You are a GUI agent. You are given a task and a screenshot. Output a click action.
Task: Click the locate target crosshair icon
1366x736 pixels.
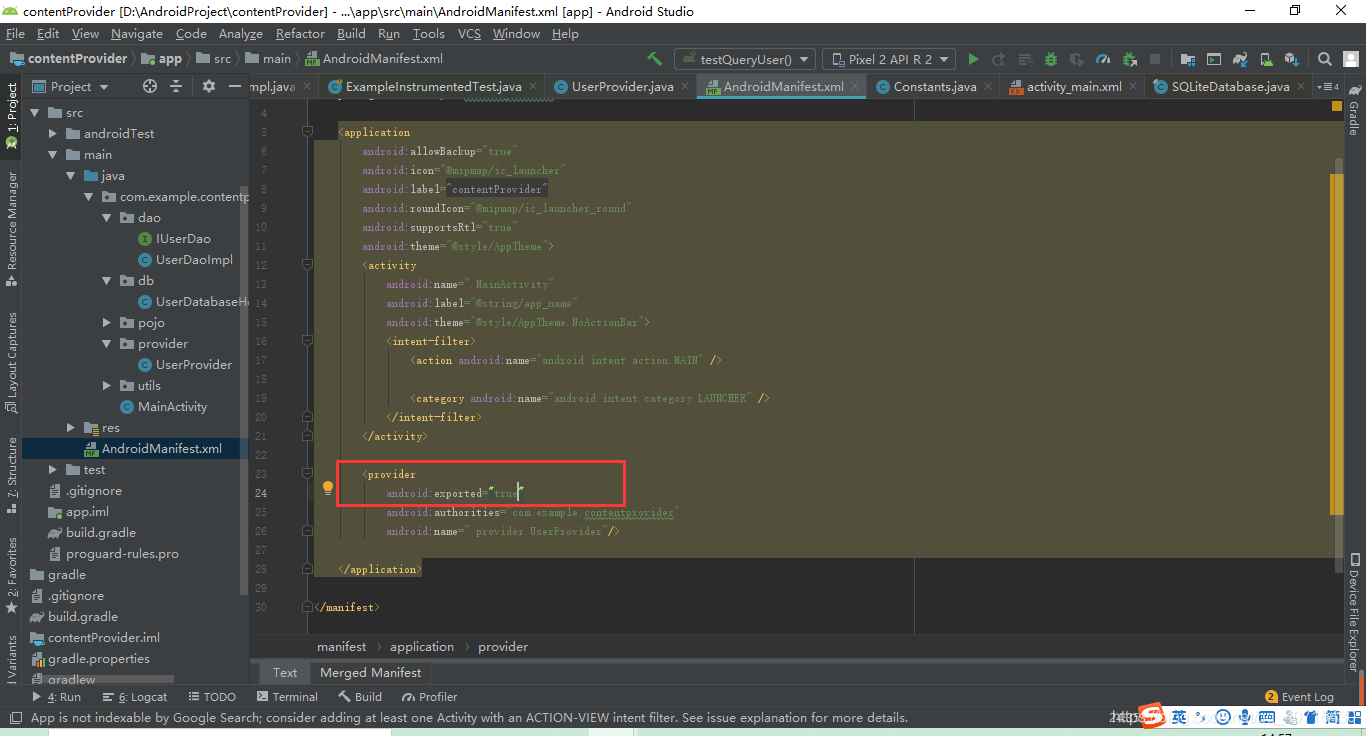click(x=150, y=86)
